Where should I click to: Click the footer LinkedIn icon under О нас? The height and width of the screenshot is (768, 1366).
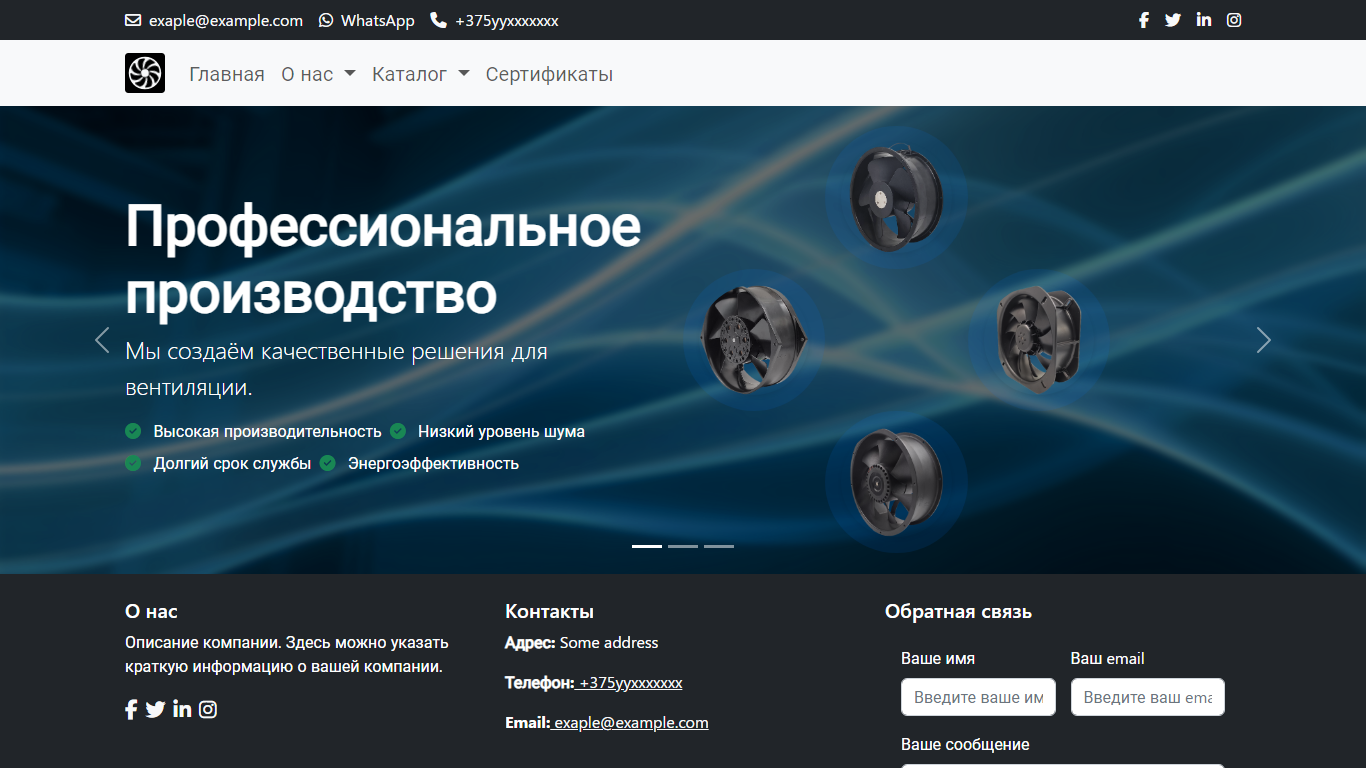[182, 709]
